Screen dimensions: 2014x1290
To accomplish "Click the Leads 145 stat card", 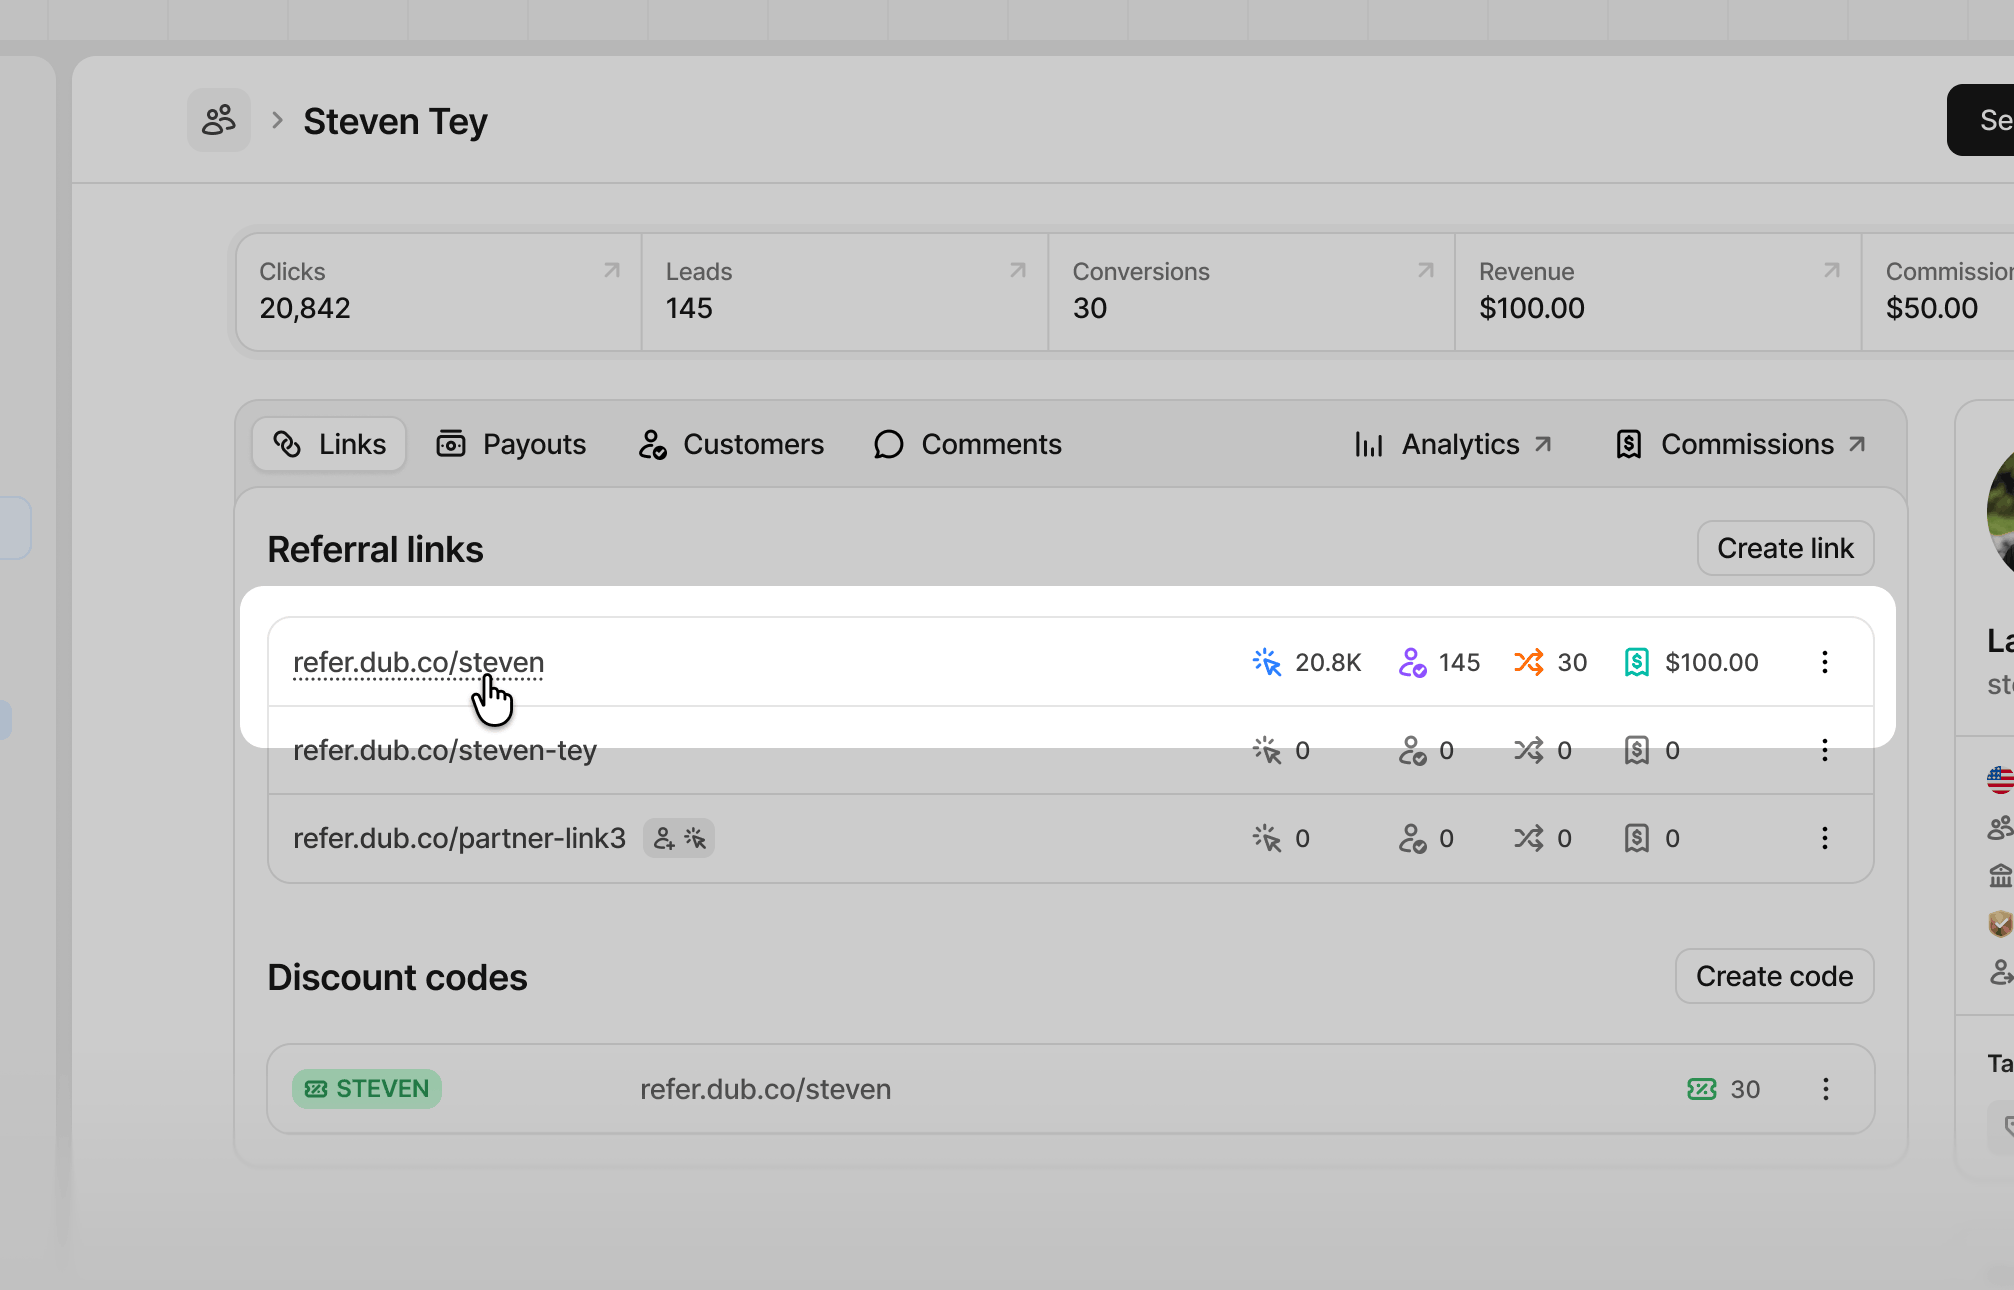I will (845, 292).
